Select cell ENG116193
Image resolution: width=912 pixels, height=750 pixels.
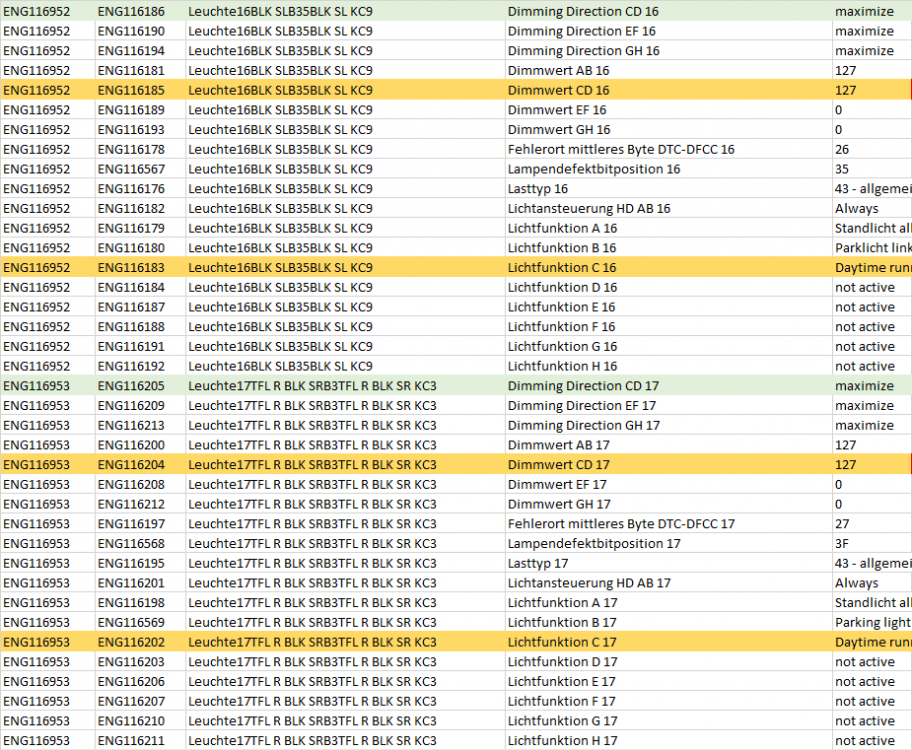(x=140, y=130)
